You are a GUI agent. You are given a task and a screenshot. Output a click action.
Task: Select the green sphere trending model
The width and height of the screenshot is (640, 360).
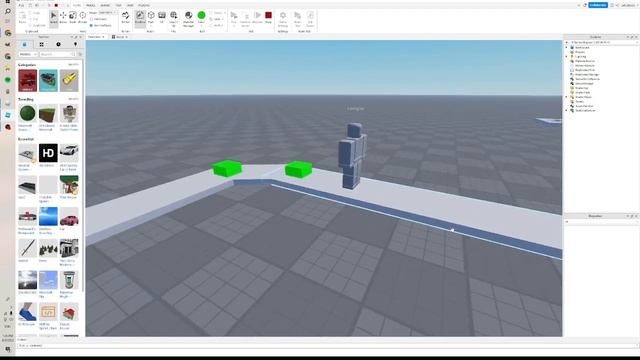tap(27, 113)
